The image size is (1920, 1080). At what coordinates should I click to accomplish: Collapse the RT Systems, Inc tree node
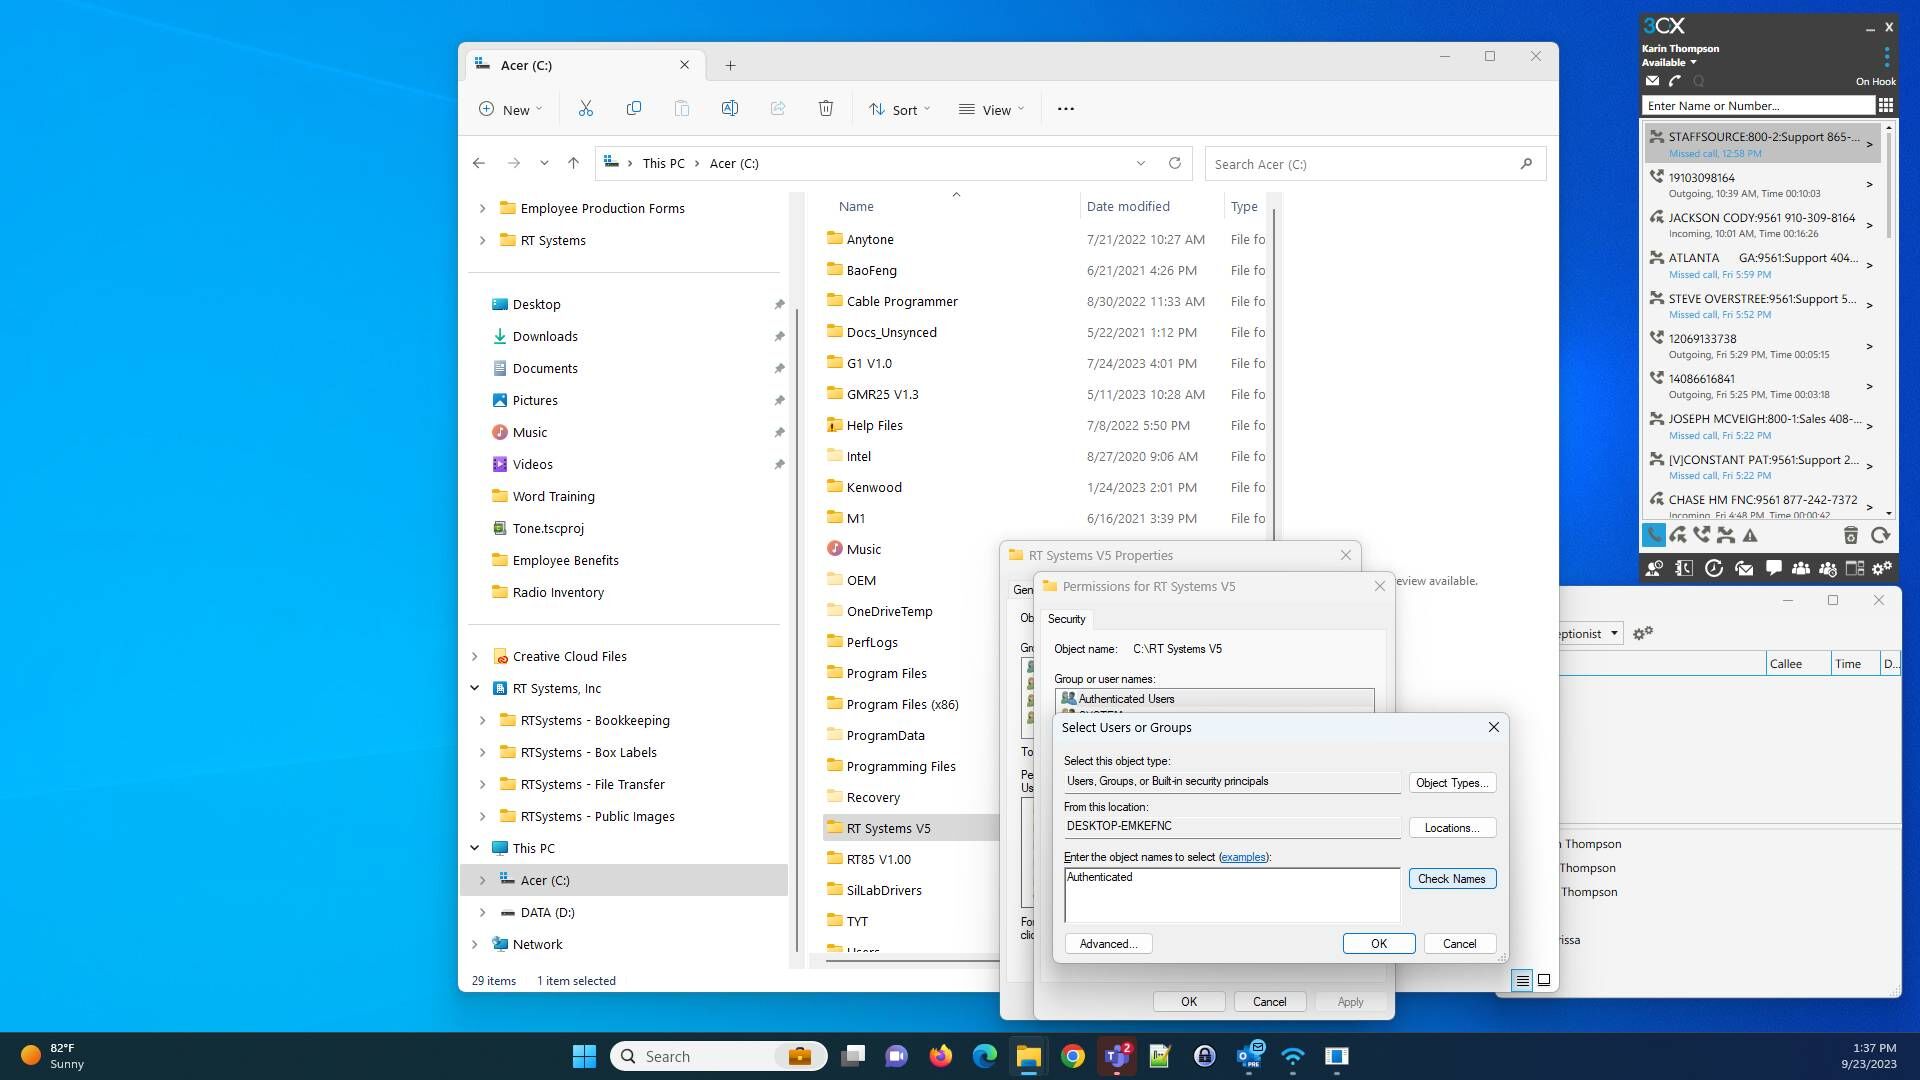474,688
